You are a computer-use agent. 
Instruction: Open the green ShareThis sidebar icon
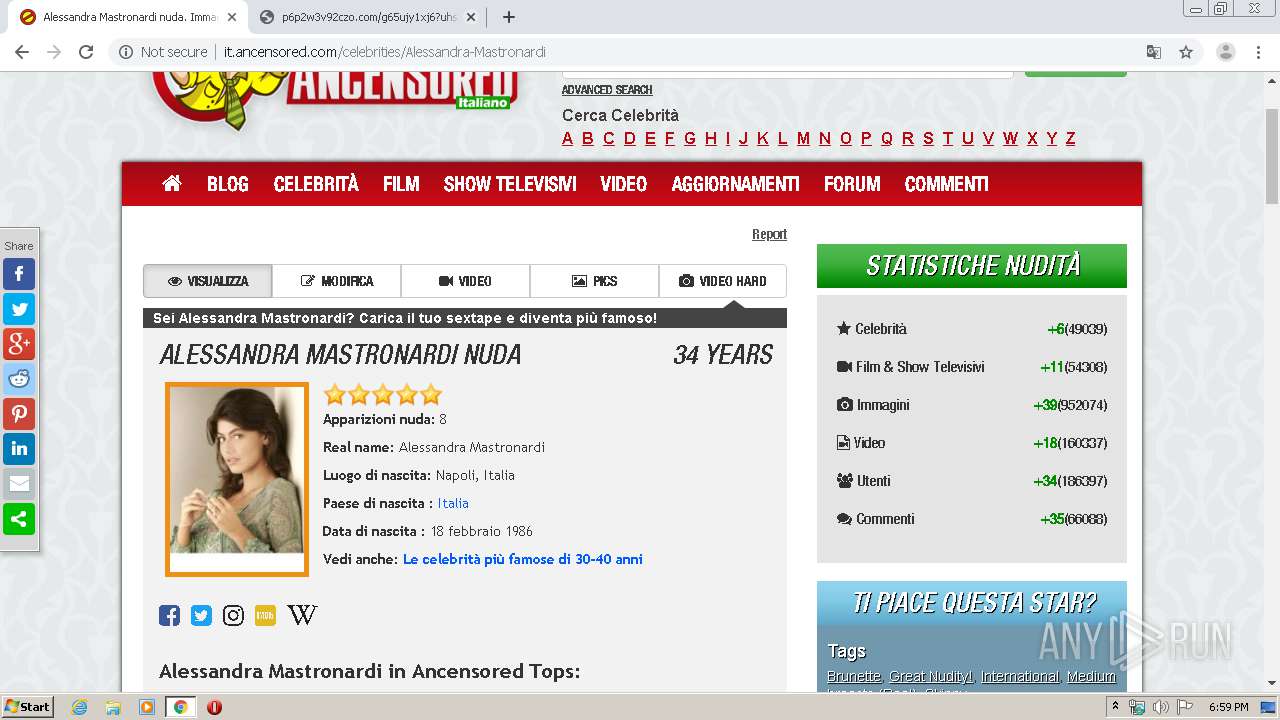pyautogui.click(x=19, y=519)
